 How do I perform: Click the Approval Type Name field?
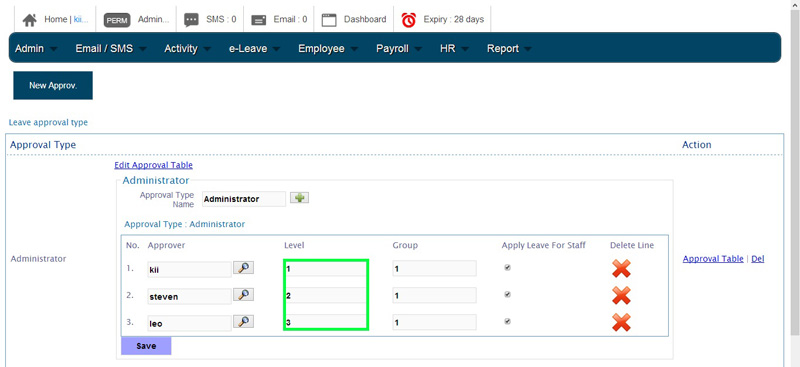[x=244, y=199]
